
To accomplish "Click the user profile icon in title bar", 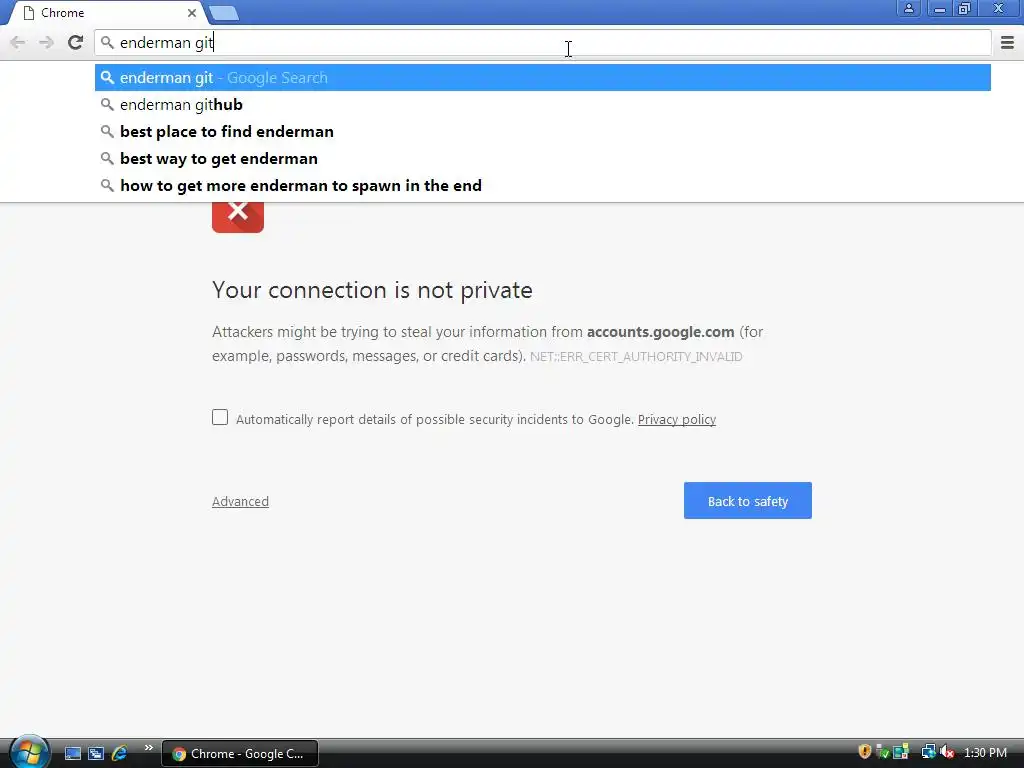I will [x=908, y=8].
